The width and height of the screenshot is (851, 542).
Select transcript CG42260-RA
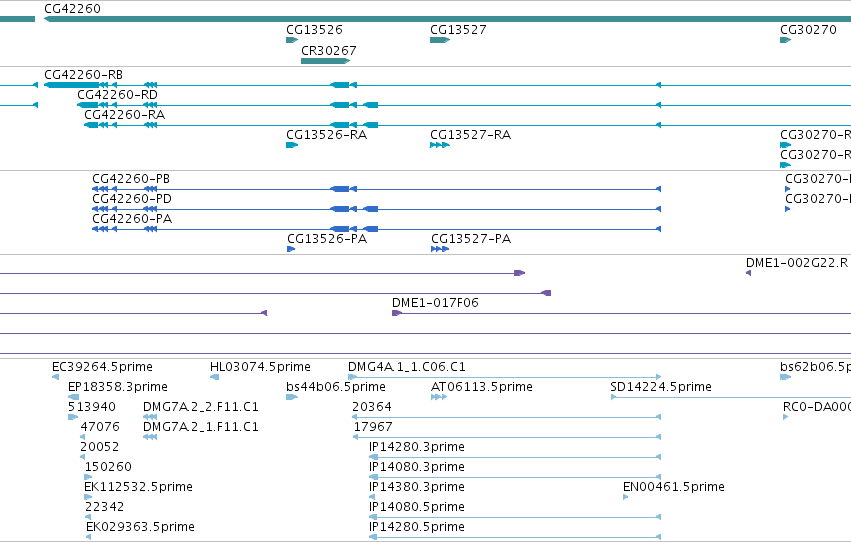[124, 115]
